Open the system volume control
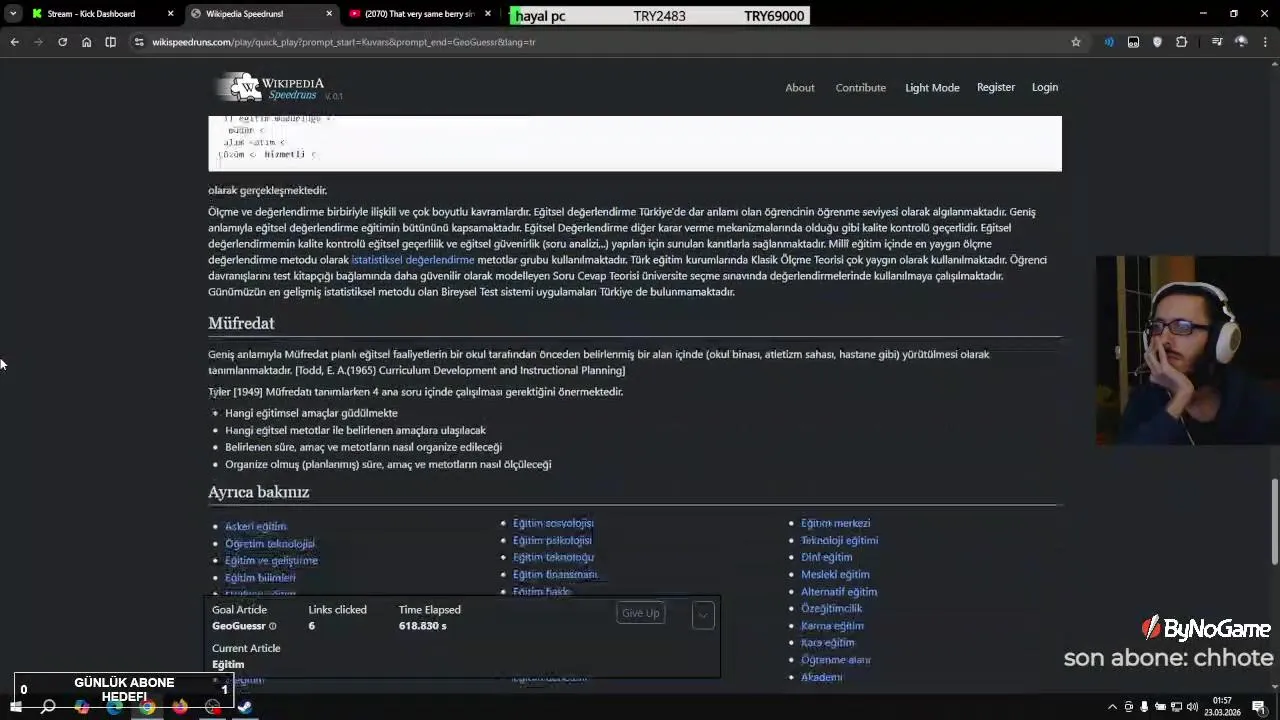The height and width of the screenshot is (720, 1280). tap(1192, 707)
